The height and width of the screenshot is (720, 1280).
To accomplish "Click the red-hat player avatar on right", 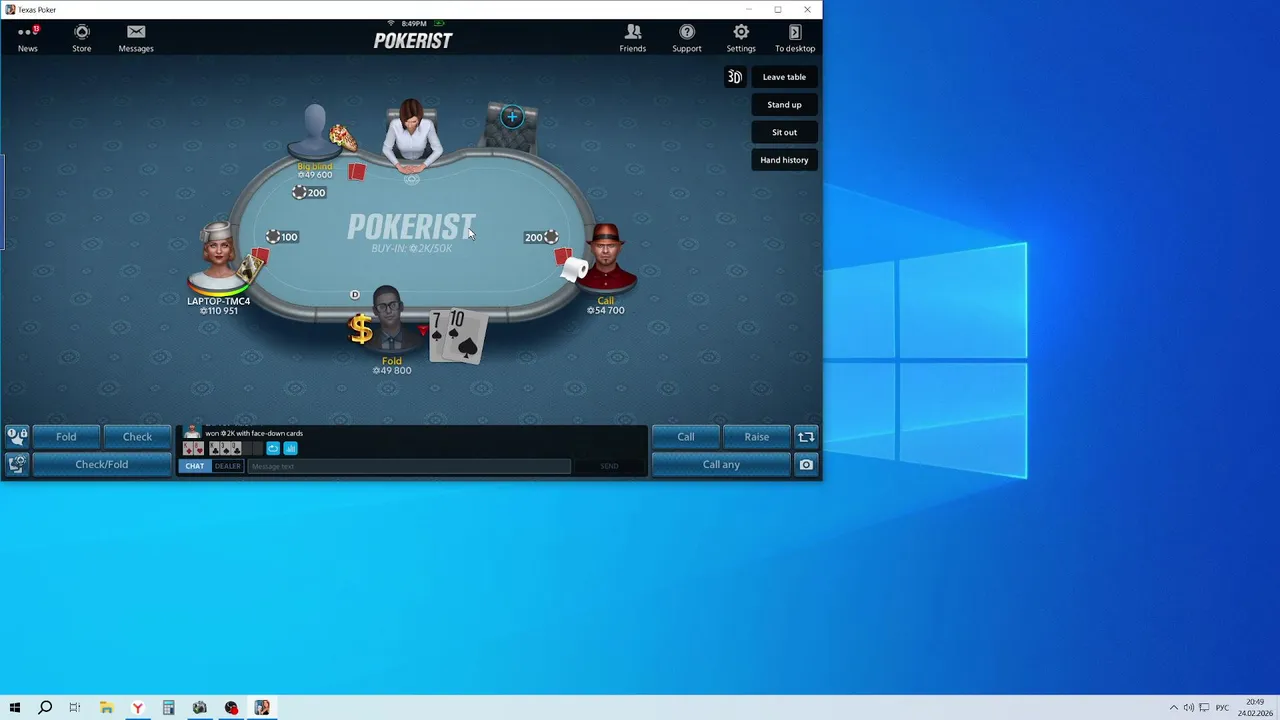I will (607, 257).
